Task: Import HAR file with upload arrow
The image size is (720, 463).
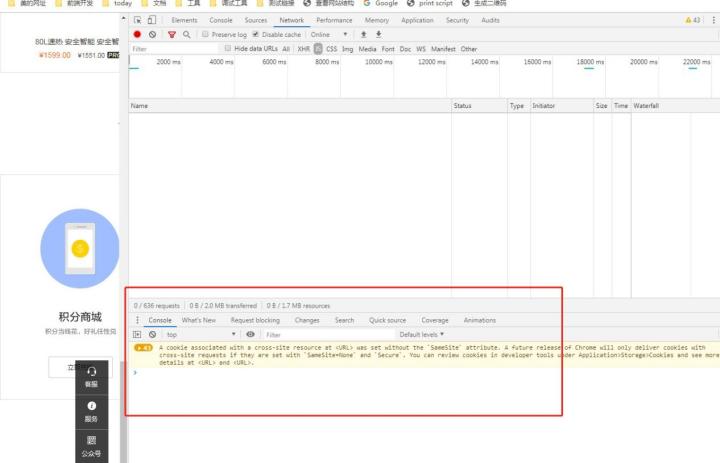Action: click(x=363, y=34)
